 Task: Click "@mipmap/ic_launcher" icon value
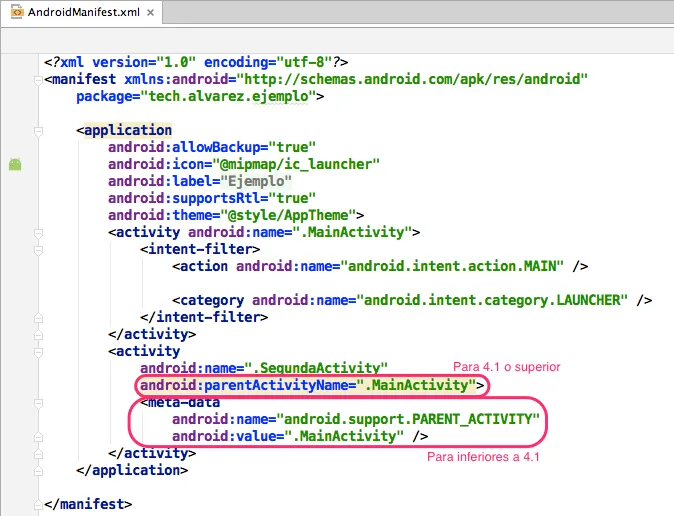pos(296,164)
